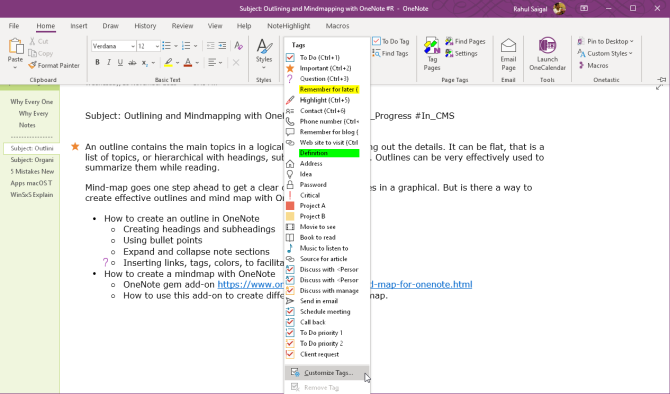Viewport: 670px width, 394px height.
Task: Switch to the Draw tab
Action: coord(110,26)
